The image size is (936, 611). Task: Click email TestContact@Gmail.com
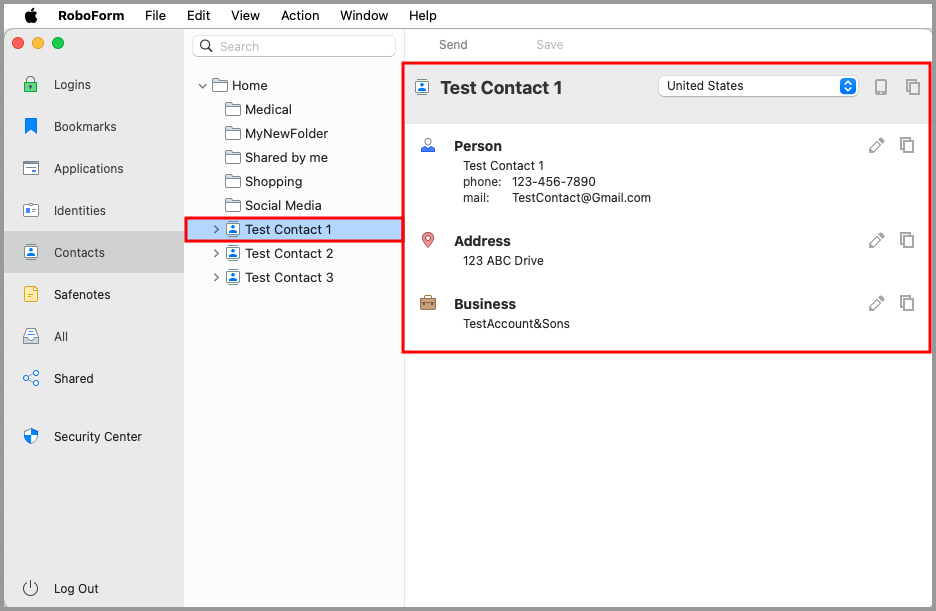(x=581, y=198)
